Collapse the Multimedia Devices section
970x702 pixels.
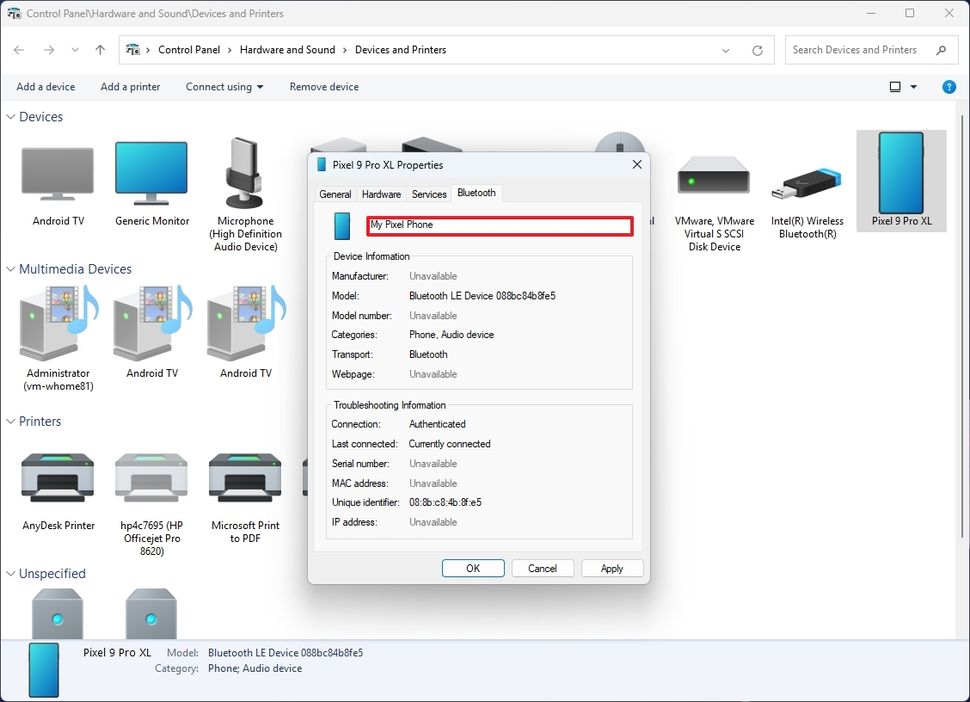tap(10, 269)
